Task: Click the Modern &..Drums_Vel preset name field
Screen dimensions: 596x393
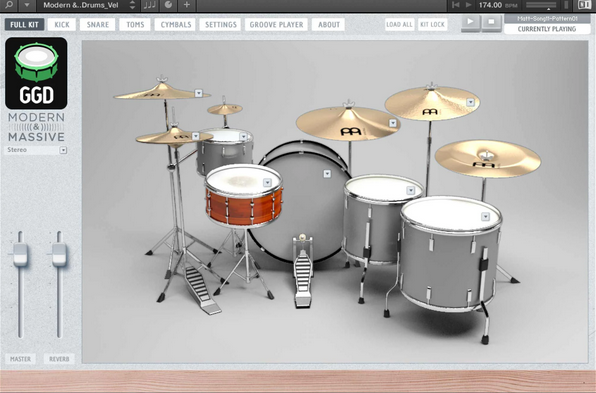Action: tap(80, 5)
